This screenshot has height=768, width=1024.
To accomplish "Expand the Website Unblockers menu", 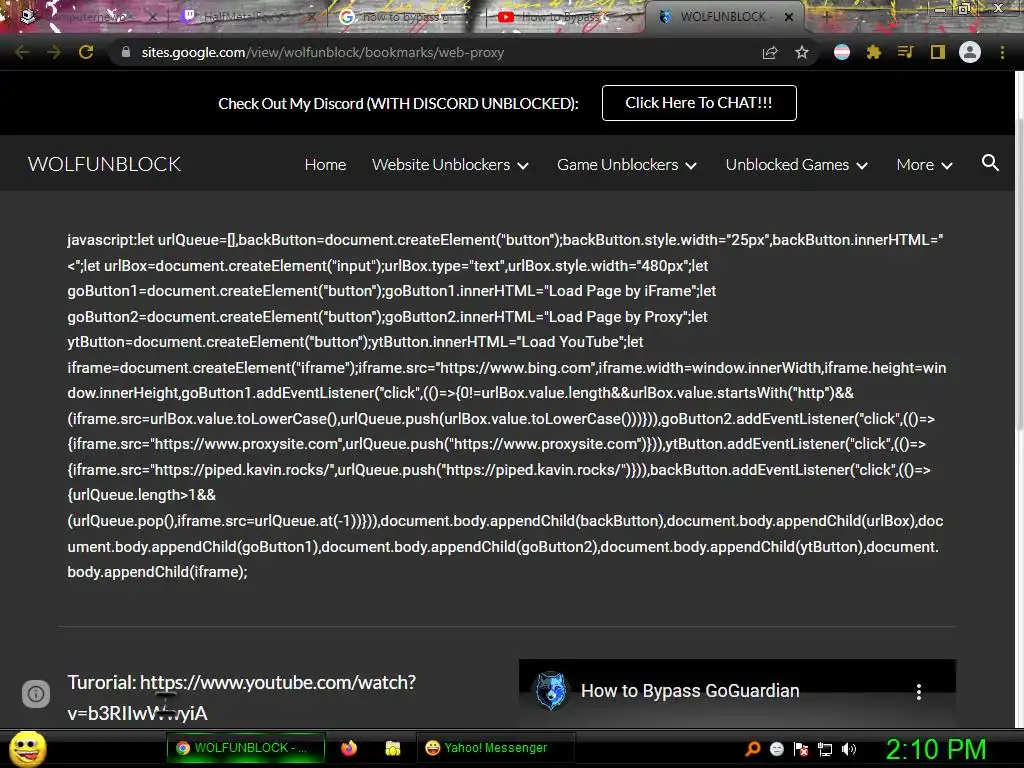I will [450, 165].
